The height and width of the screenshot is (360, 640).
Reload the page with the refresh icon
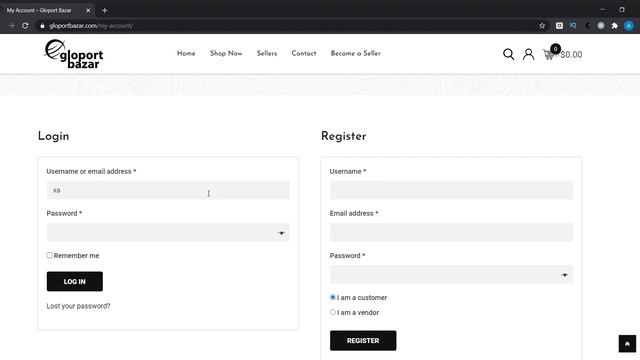coord(25,26)
